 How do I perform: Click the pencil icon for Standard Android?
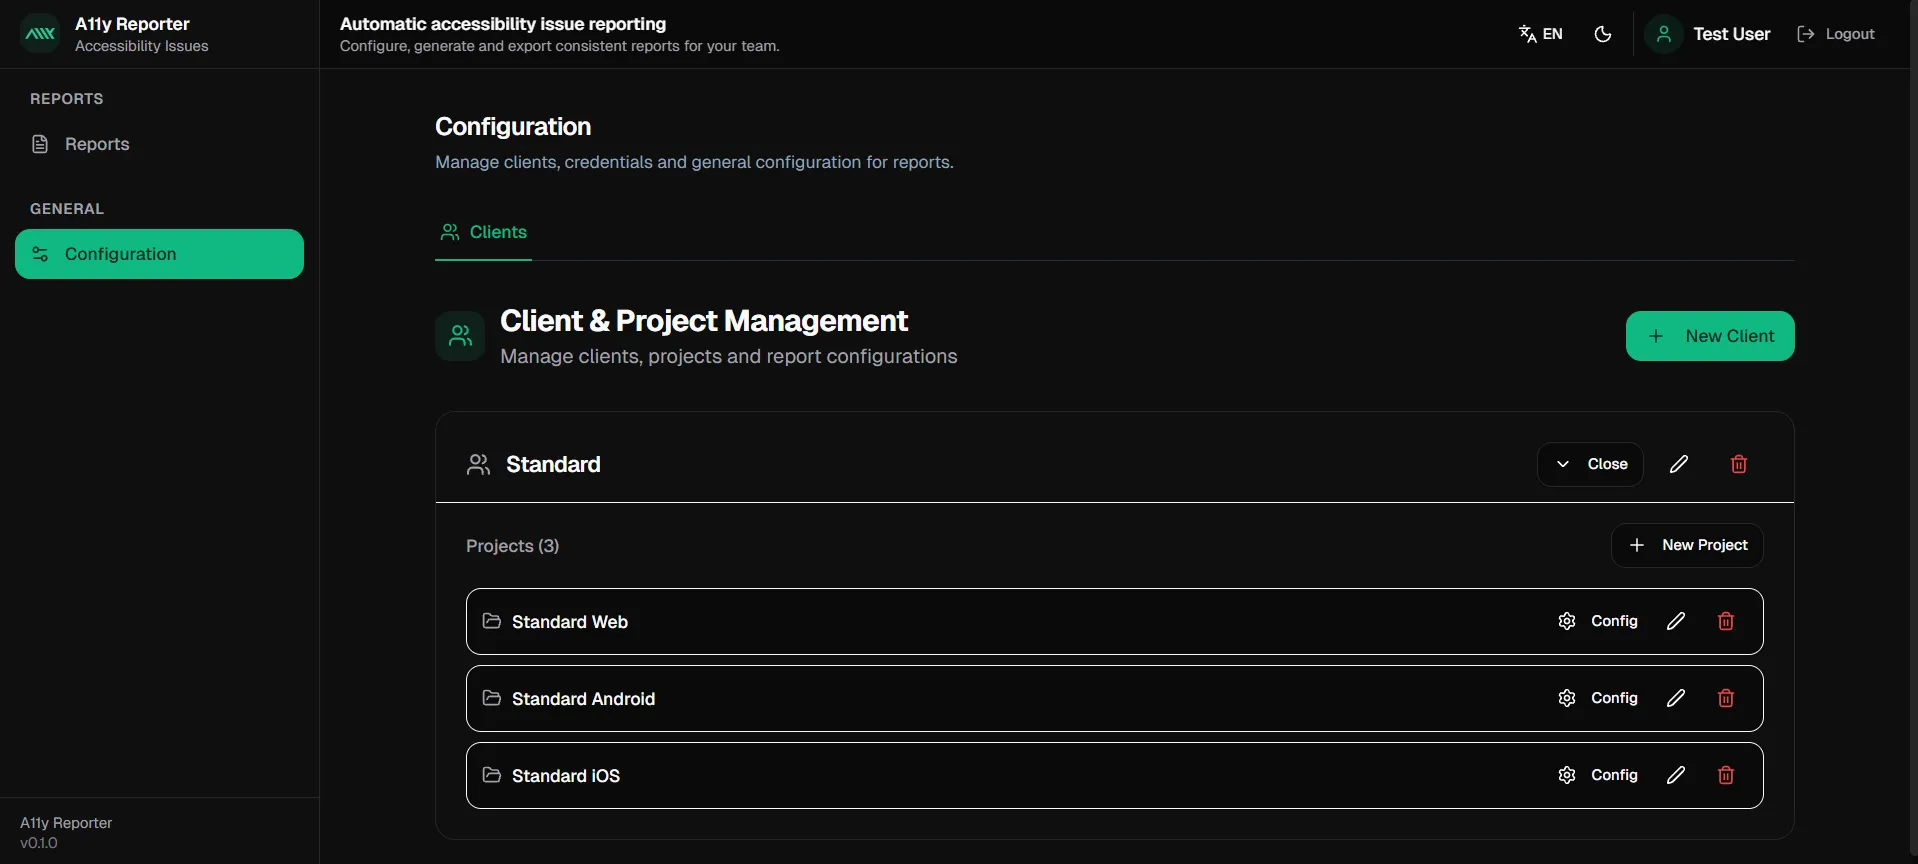click(1676, 698)
